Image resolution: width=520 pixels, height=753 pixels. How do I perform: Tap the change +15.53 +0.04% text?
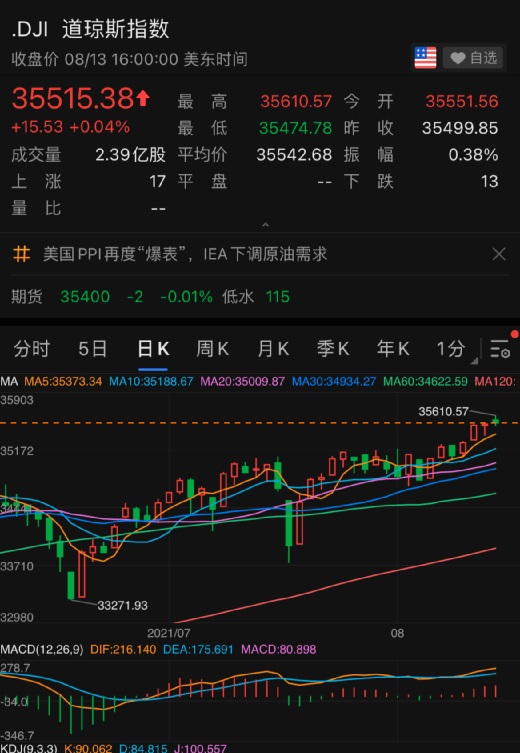coord(71,127)
